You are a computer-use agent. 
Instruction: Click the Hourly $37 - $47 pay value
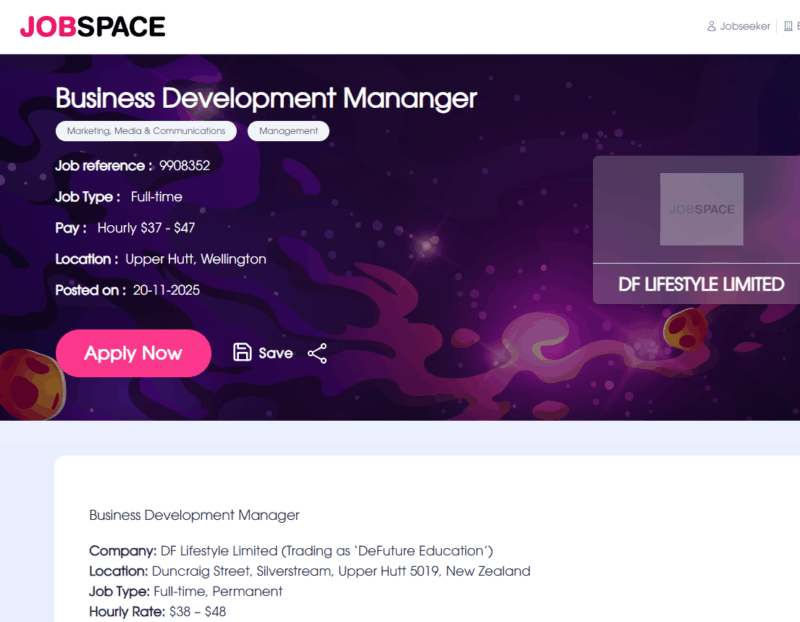pos(146,228)
